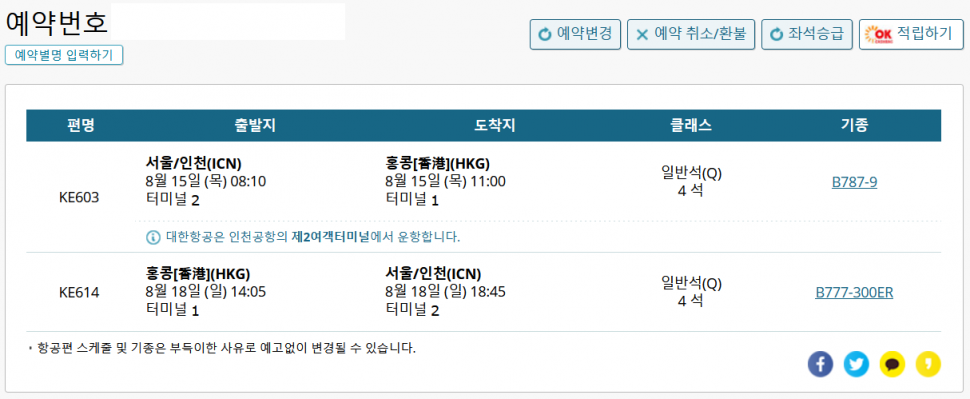Image resolution: width=970 pixels, height=399 pixels.
Task: Select 제2여객터미널 highlighted text
Action: [330, 237]
